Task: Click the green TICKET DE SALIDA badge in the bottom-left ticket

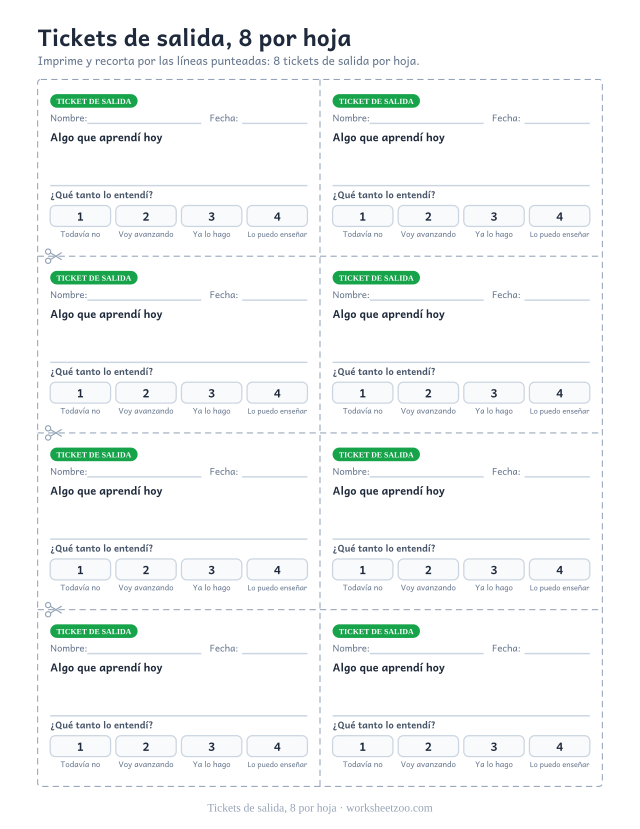Action: (94, 631)
